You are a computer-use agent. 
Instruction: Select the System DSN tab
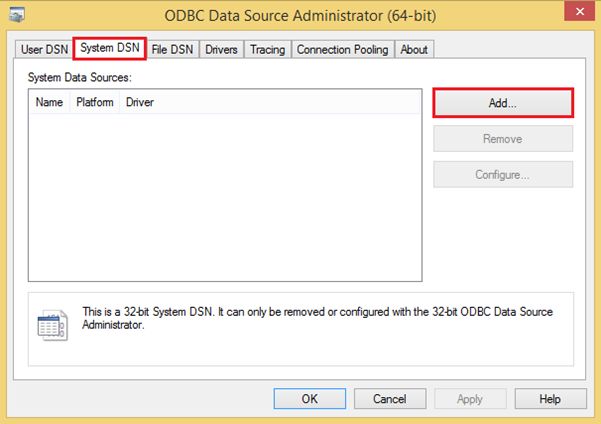click(x=110, y=48)
